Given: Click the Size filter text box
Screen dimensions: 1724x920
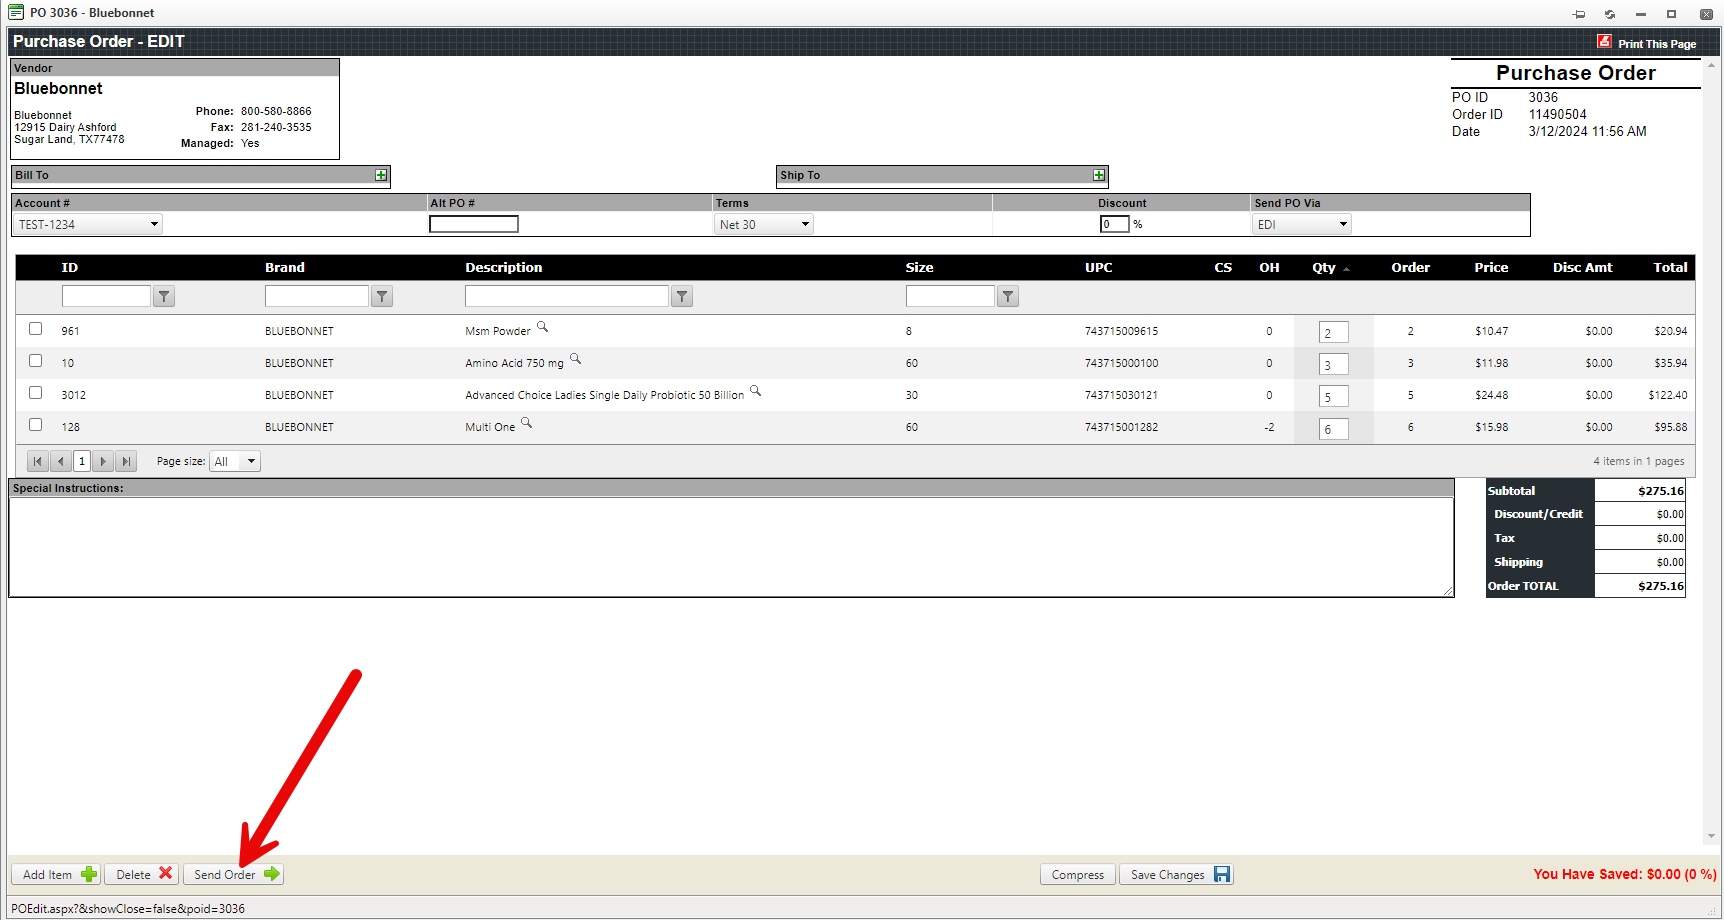Looking at the screenshot, I should click(x=950, y=296).
